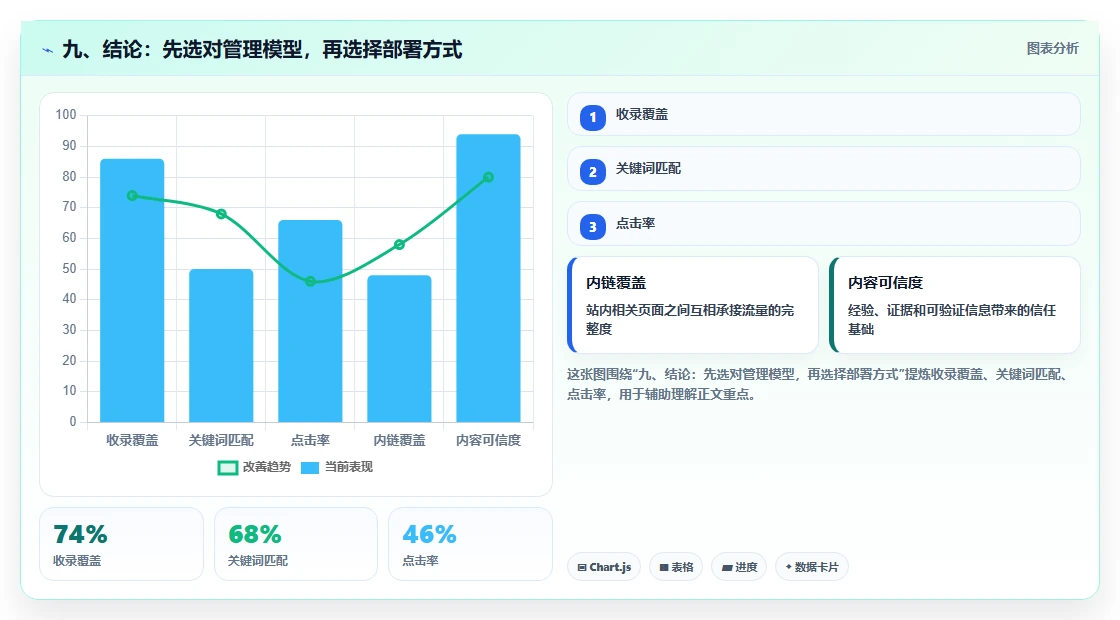1120x620 pixels.
Task: Click the lightning icon beside the title
Action: tap(48, 51)
